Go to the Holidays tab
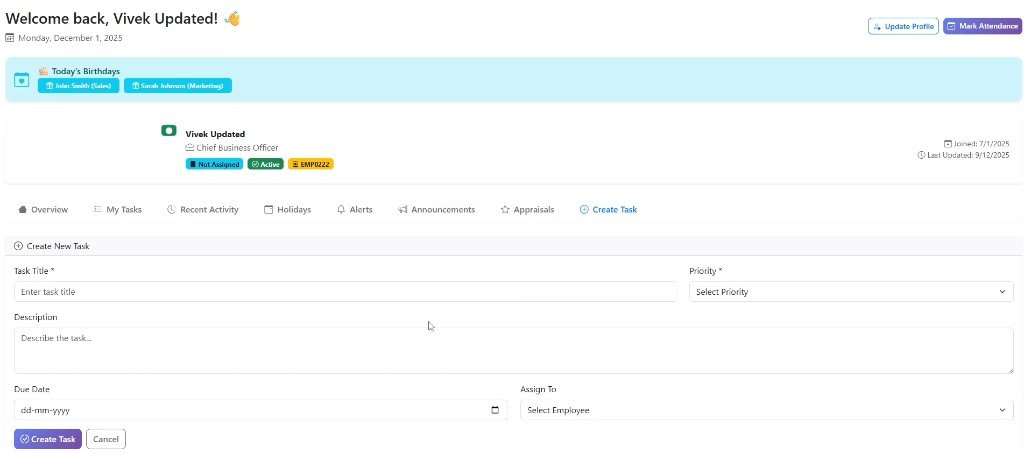 (x=287, y=210)
